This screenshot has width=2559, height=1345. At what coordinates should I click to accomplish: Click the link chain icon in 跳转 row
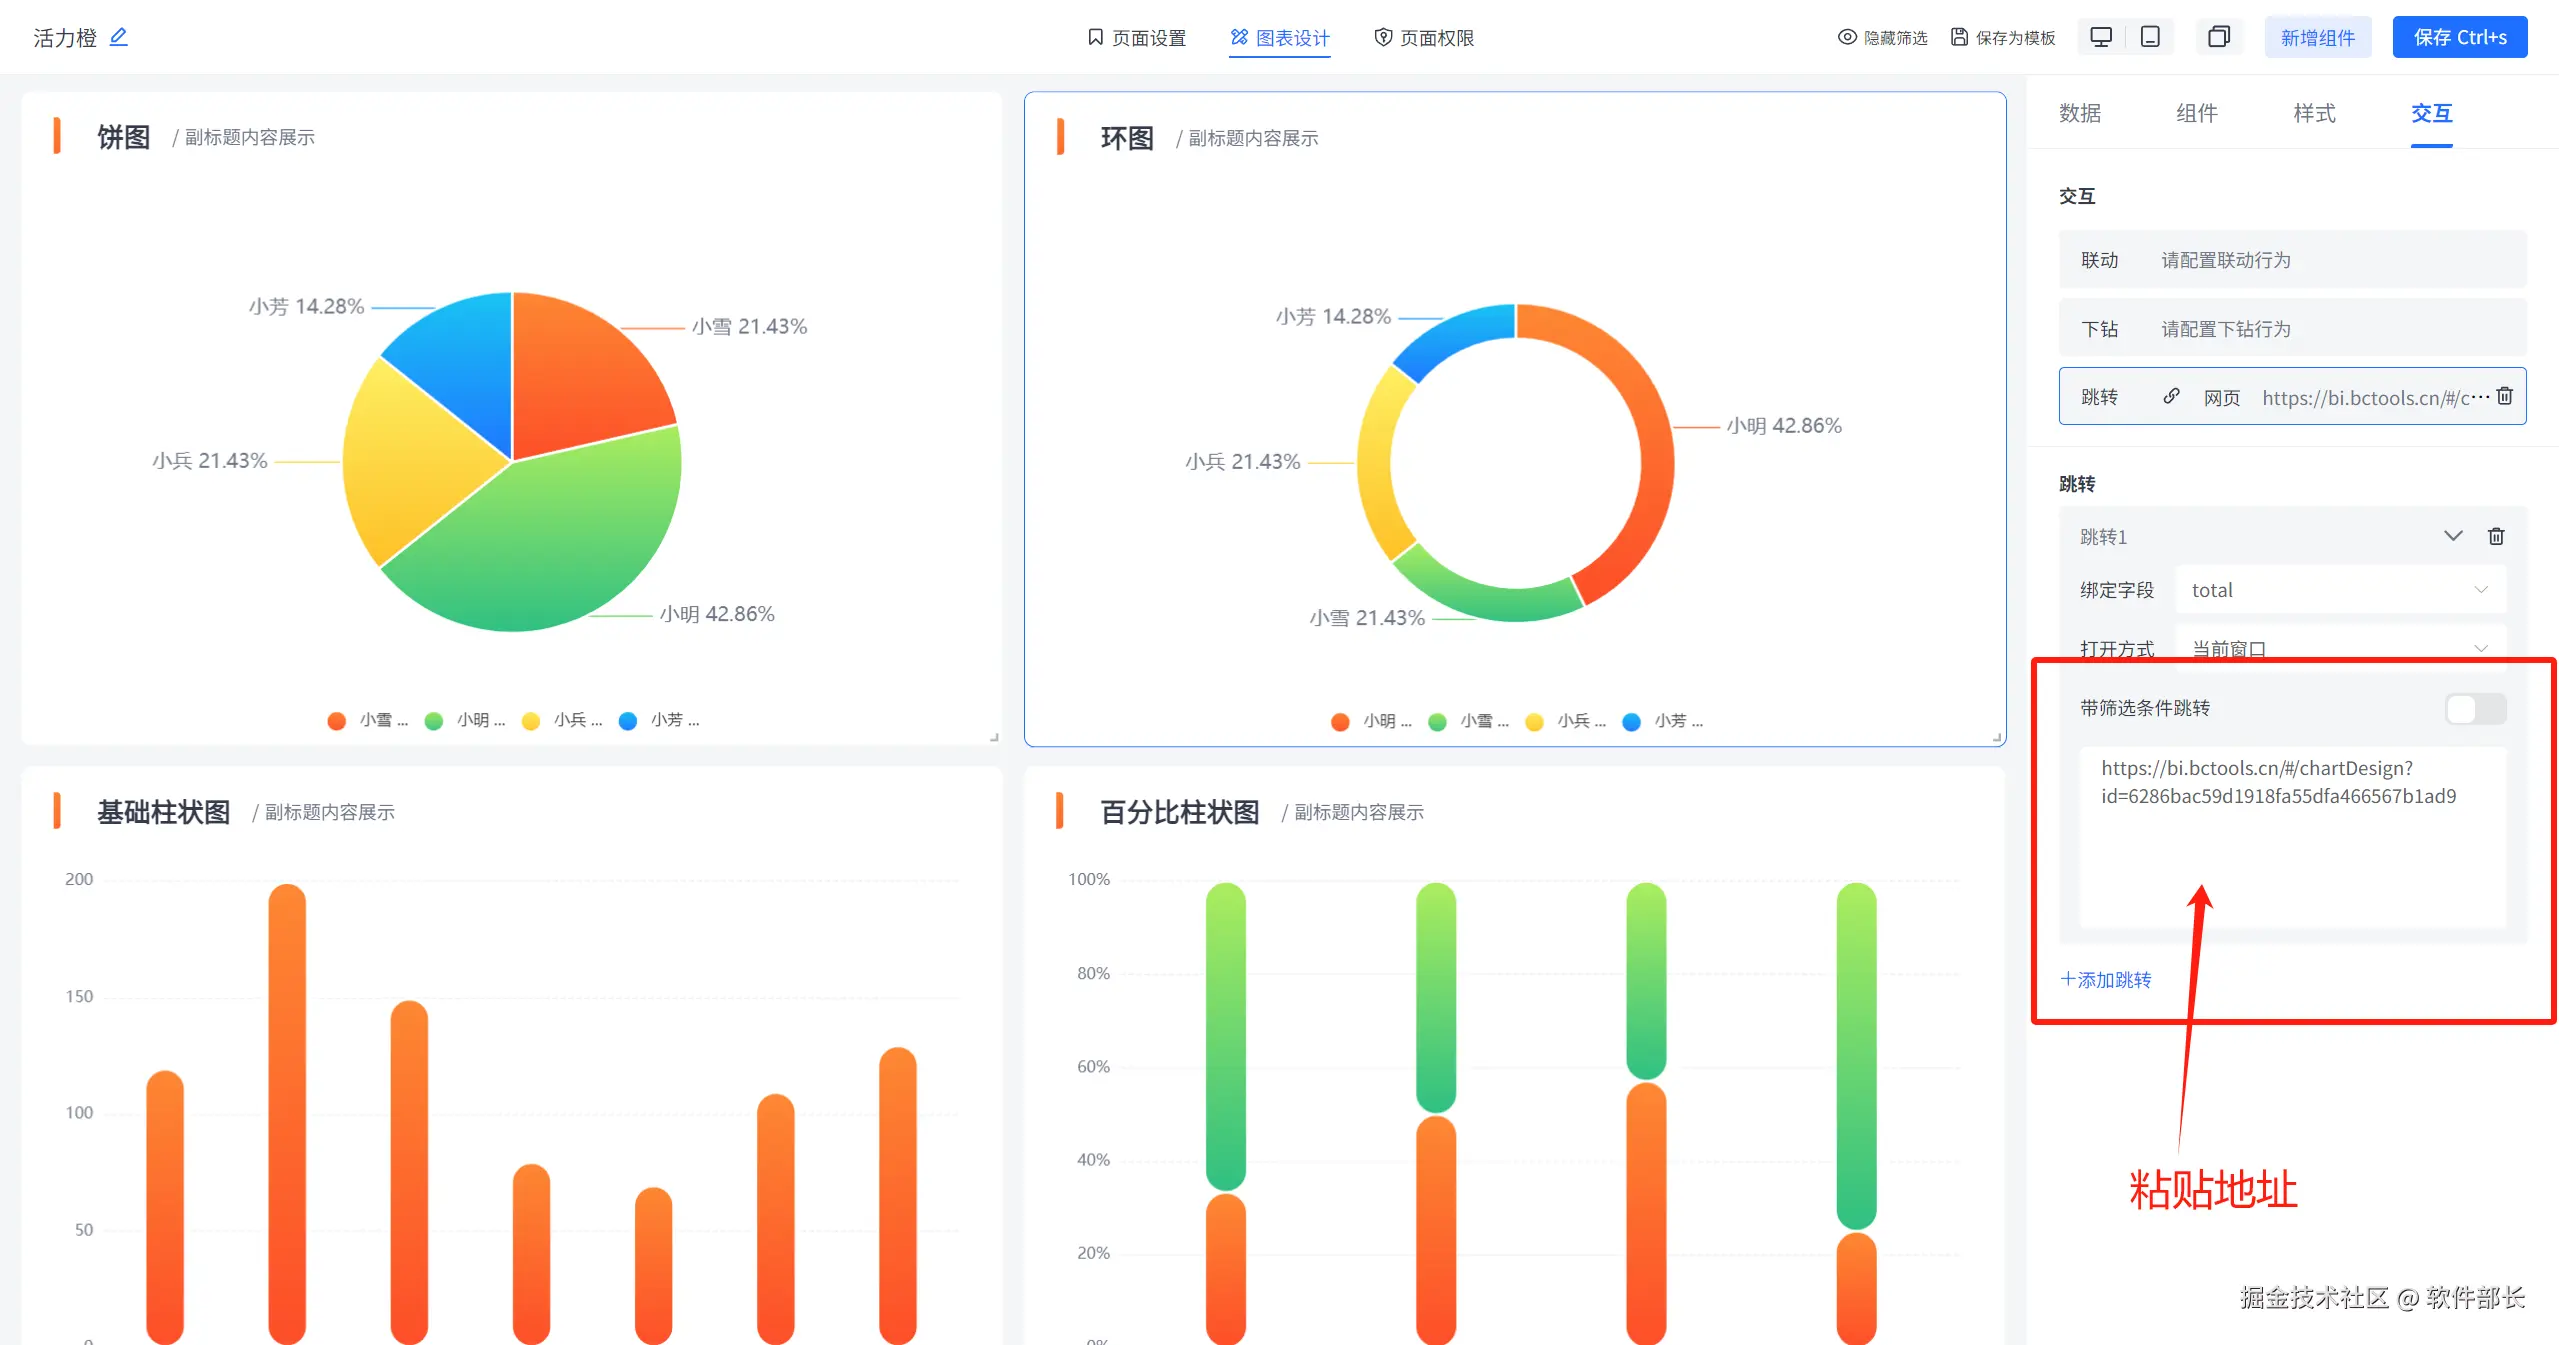point(2171,396)
